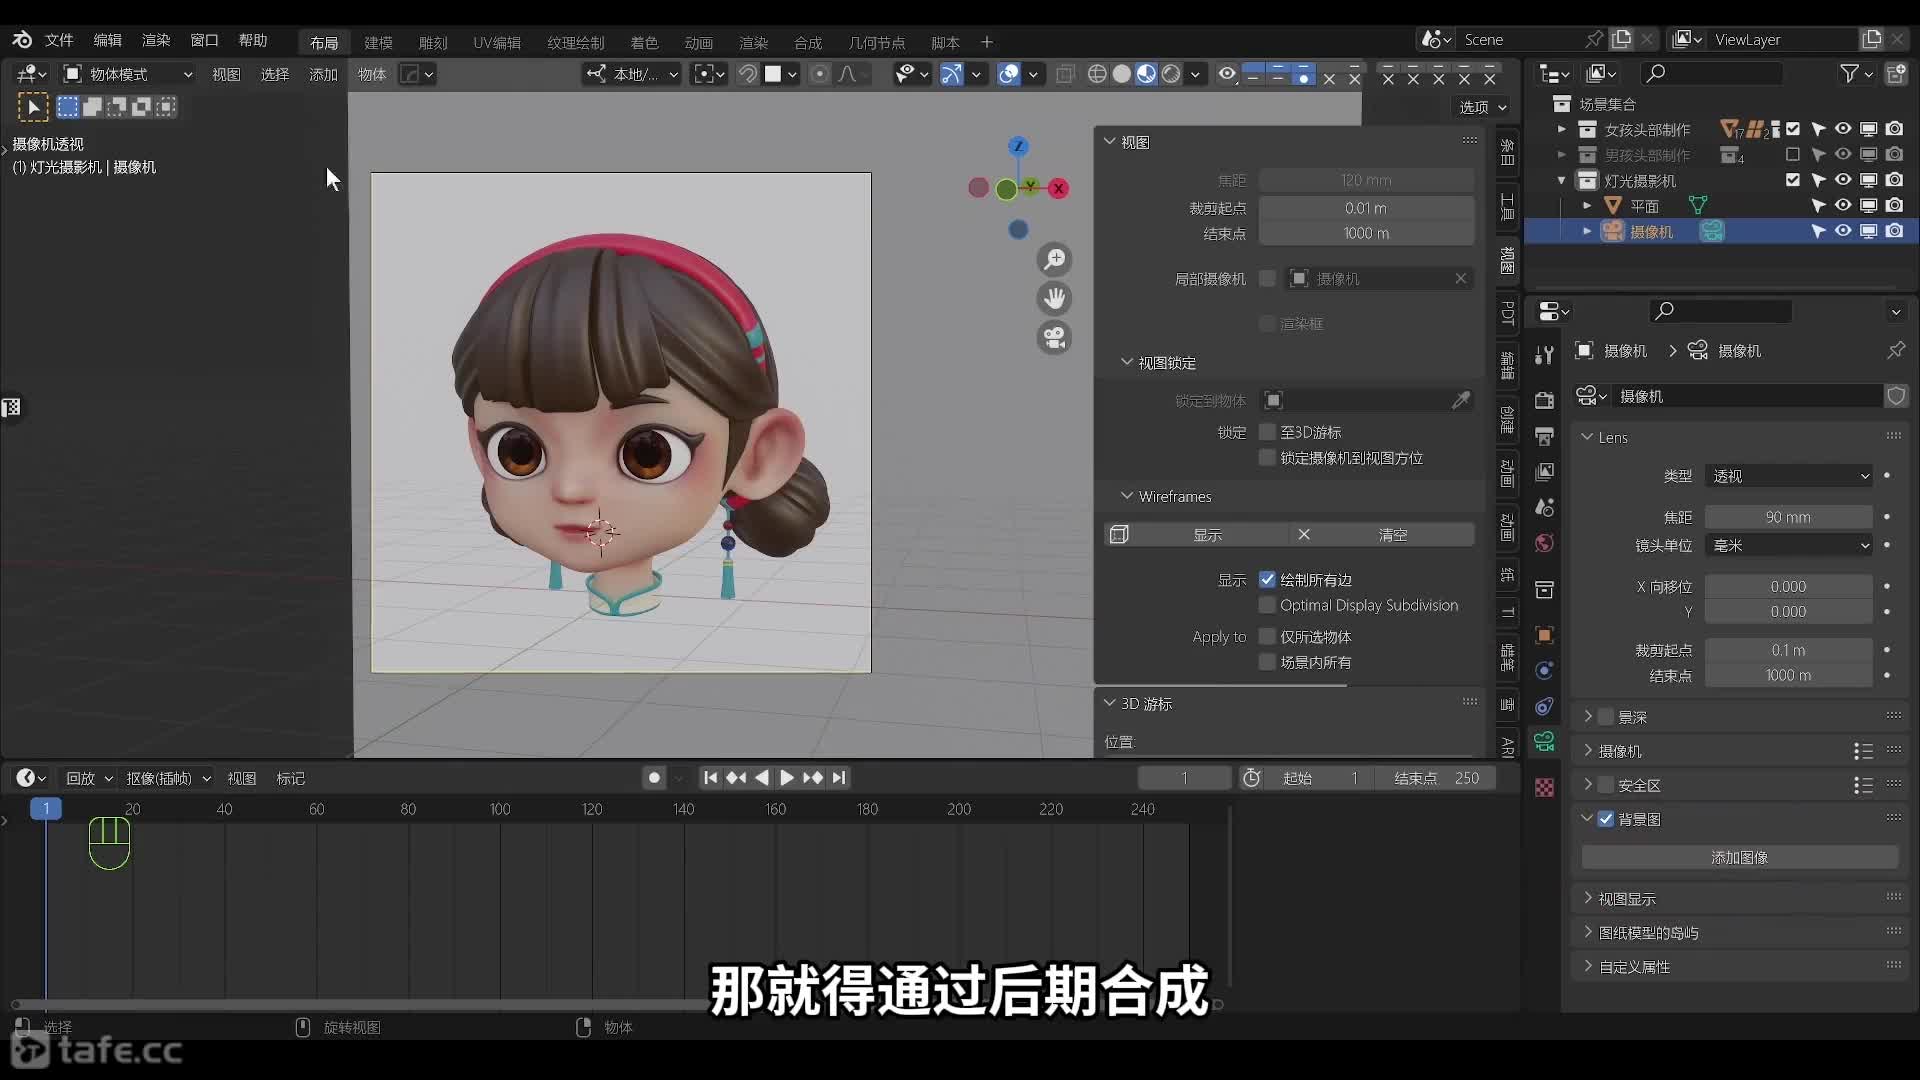Open Scene properties tab
Screen dimensions: 1920x1080
point(1544,507)
